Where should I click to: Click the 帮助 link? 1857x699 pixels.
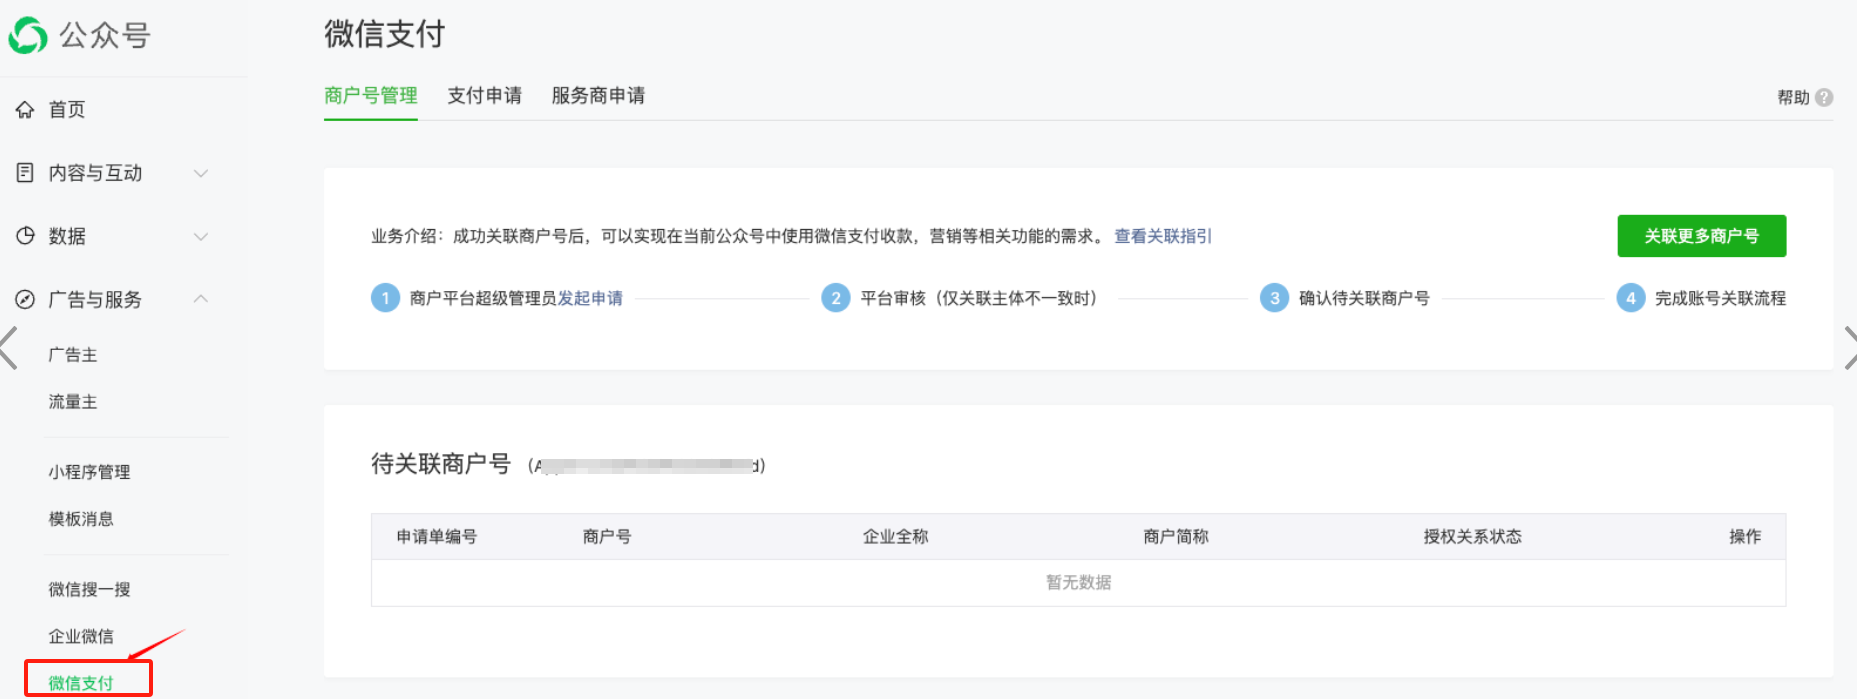(x=1793, y=97)
